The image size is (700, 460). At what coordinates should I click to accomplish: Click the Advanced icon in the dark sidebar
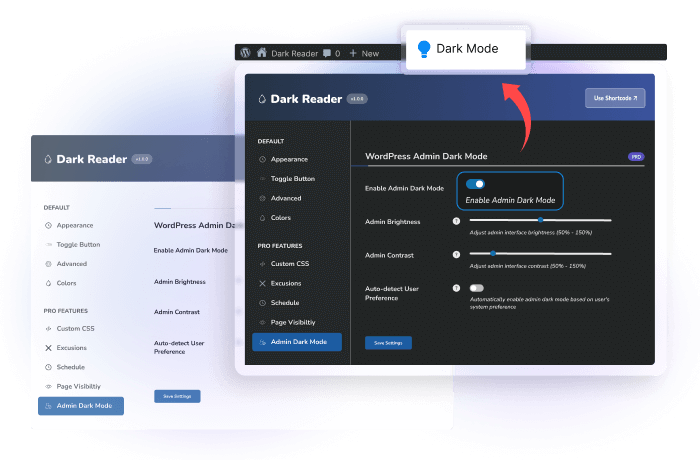[262, 198]
